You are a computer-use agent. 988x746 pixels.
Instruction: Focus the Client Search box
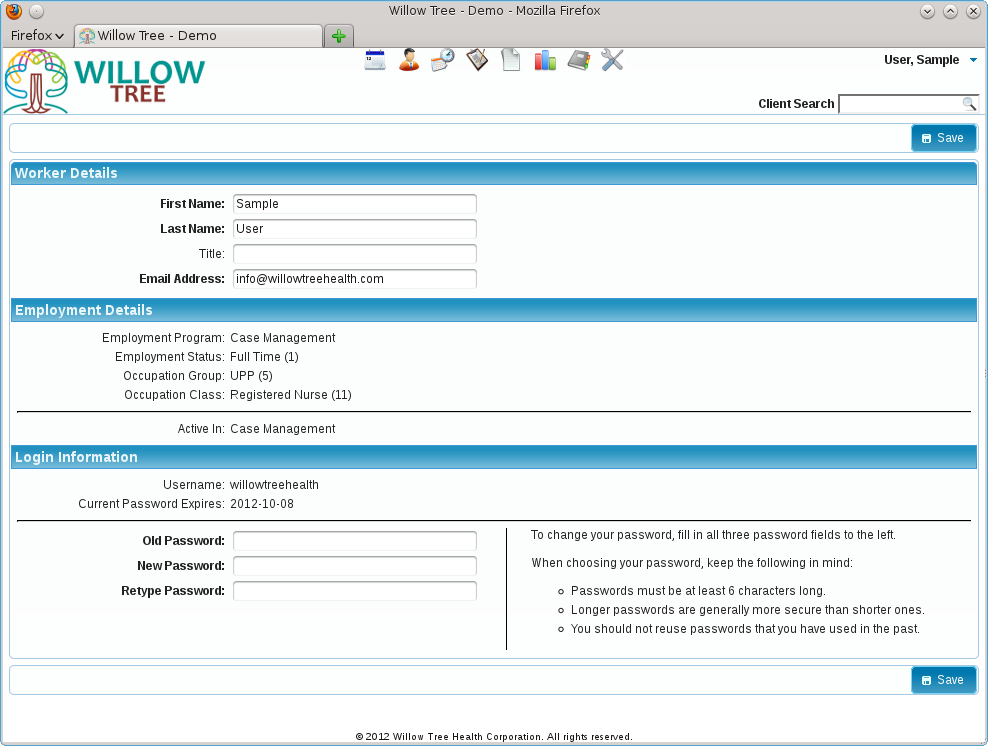908,104
